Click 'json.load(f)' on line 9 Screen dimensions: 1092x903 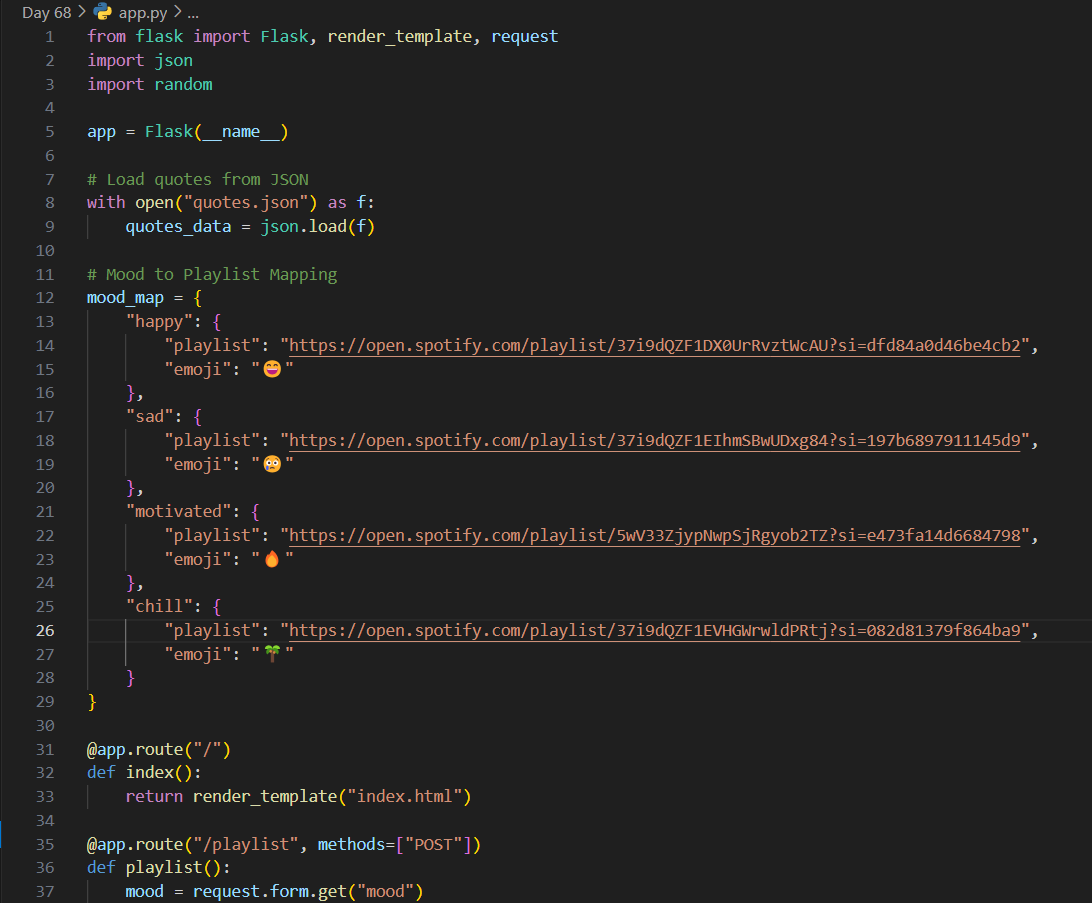pyautogui.click(x=318, y=227)
